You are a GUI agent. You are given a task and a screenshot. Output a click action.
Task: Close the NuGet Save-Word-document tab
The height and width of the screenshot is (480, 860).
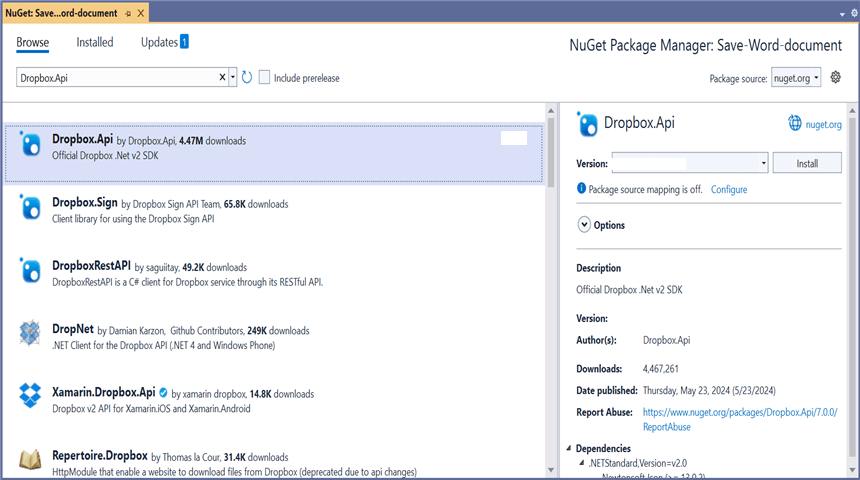point(141,14)
